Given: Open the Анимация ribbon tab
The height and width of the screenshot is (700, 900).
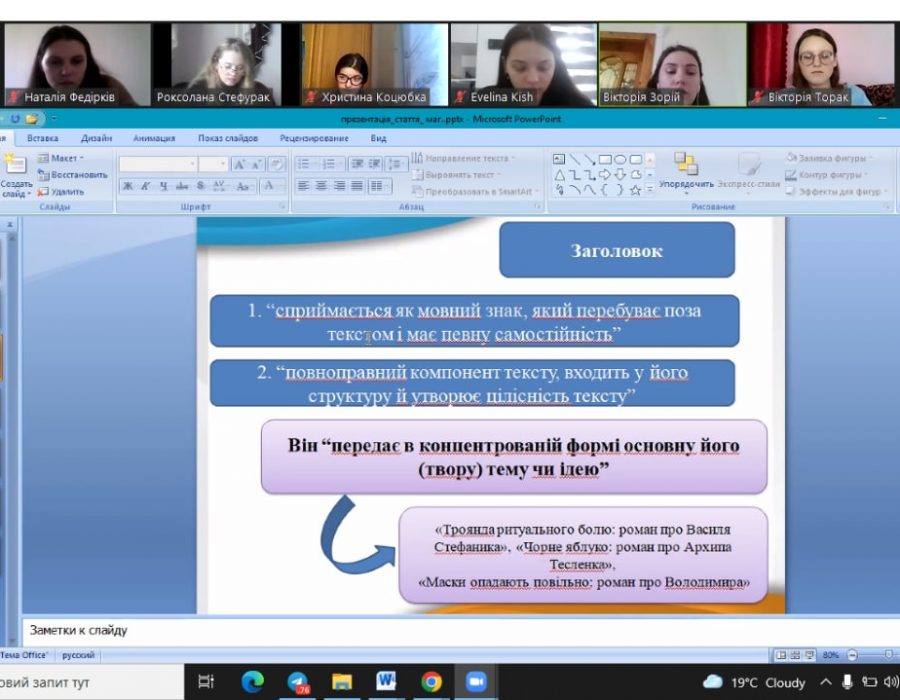Looking at the screenshot, I should (153, 138).
